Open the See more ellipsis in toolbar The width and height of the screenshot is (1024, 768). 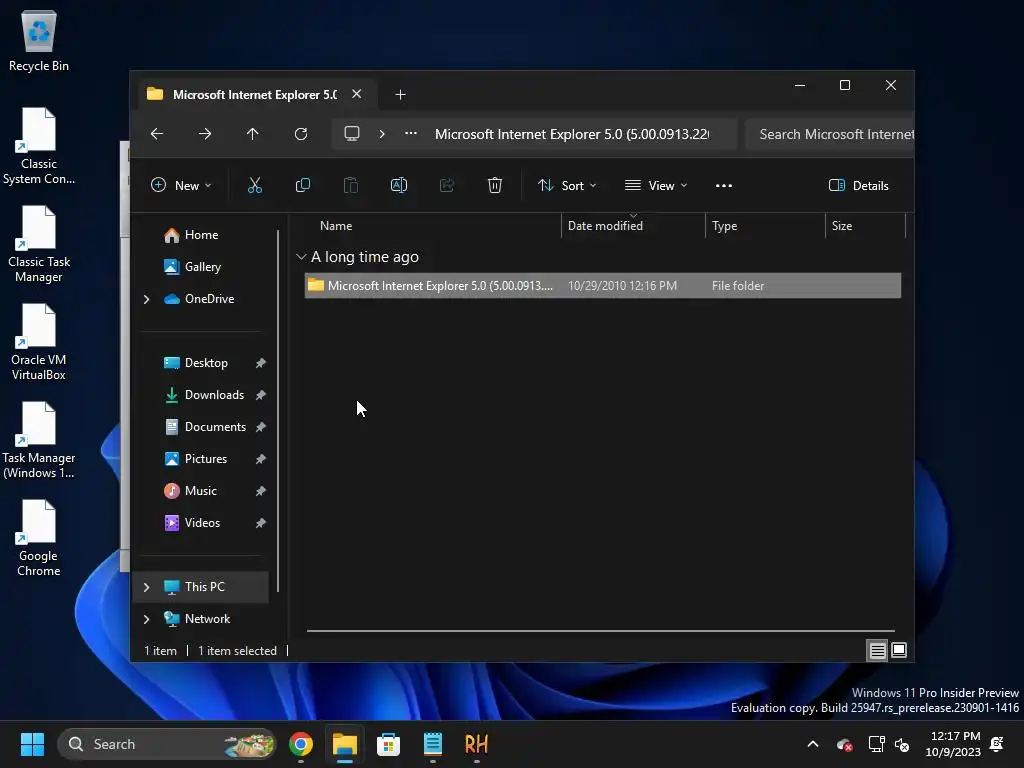(x=724, y=185)
